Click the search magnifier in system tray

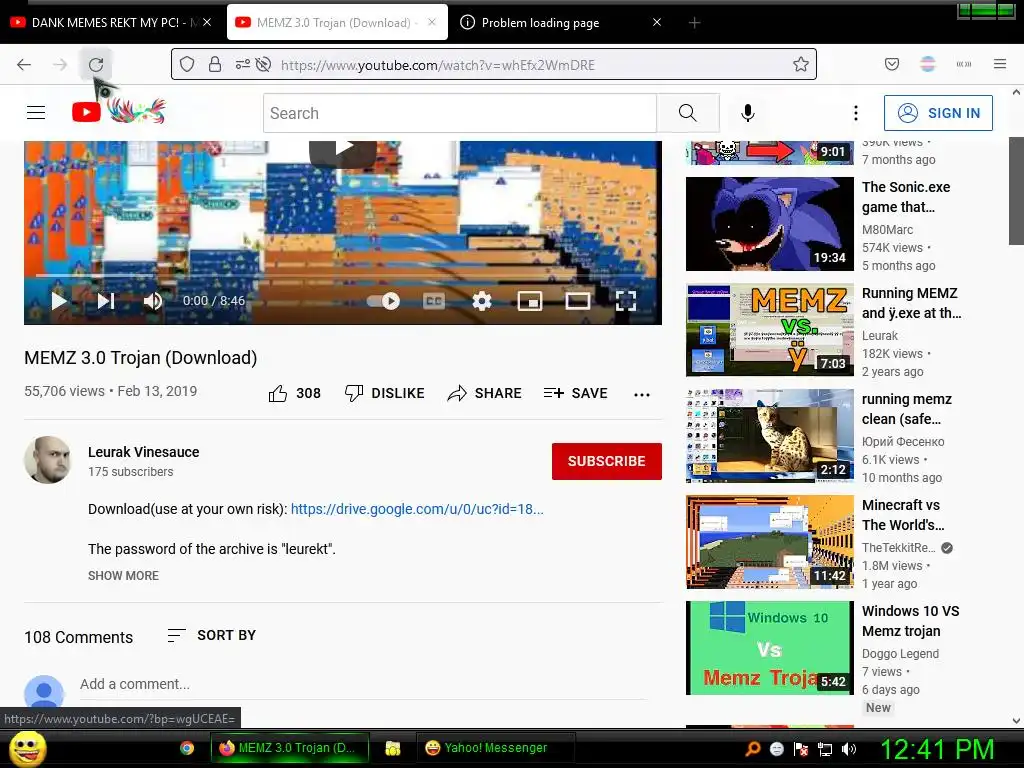click(753, 749)
